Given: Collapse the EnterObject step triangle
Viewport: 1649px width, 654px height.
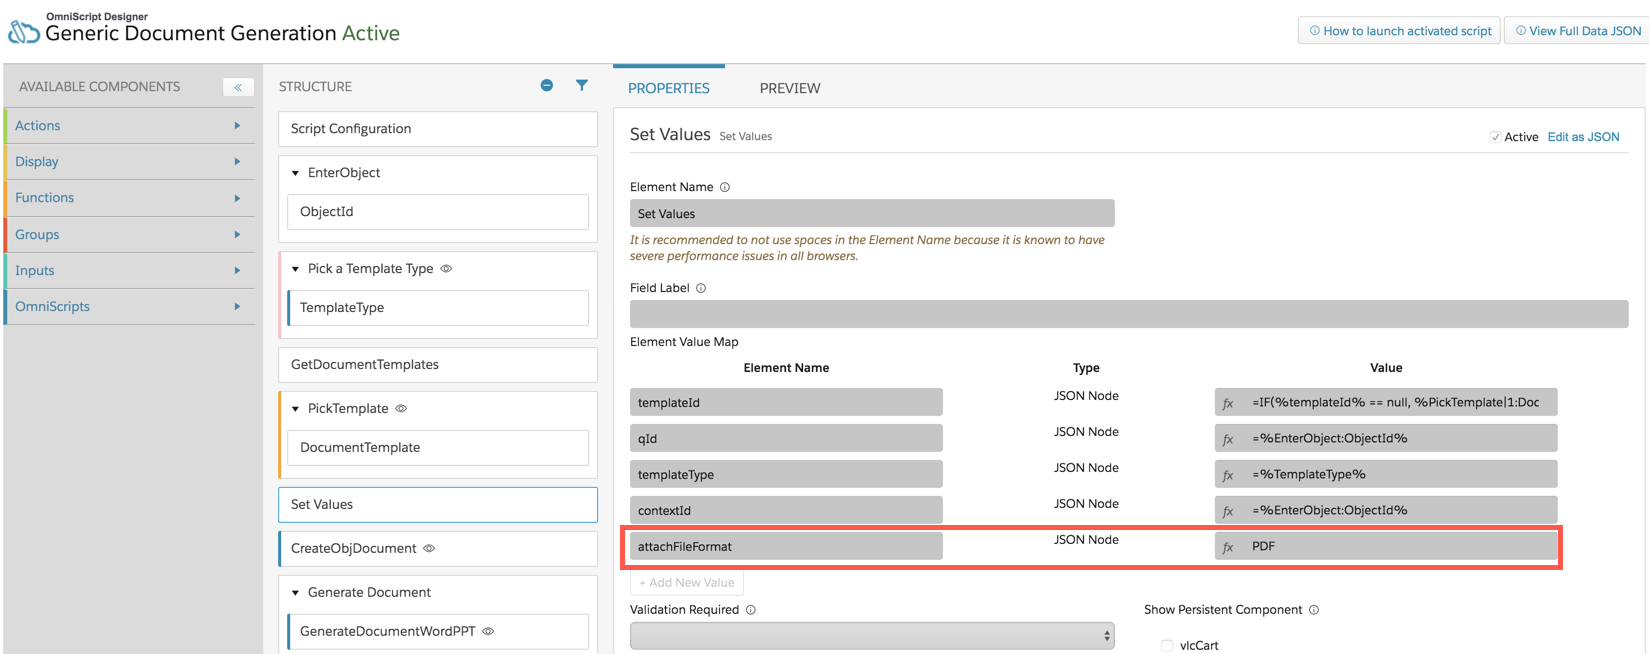Looking at the screenshot, I should tap(296, 173).
